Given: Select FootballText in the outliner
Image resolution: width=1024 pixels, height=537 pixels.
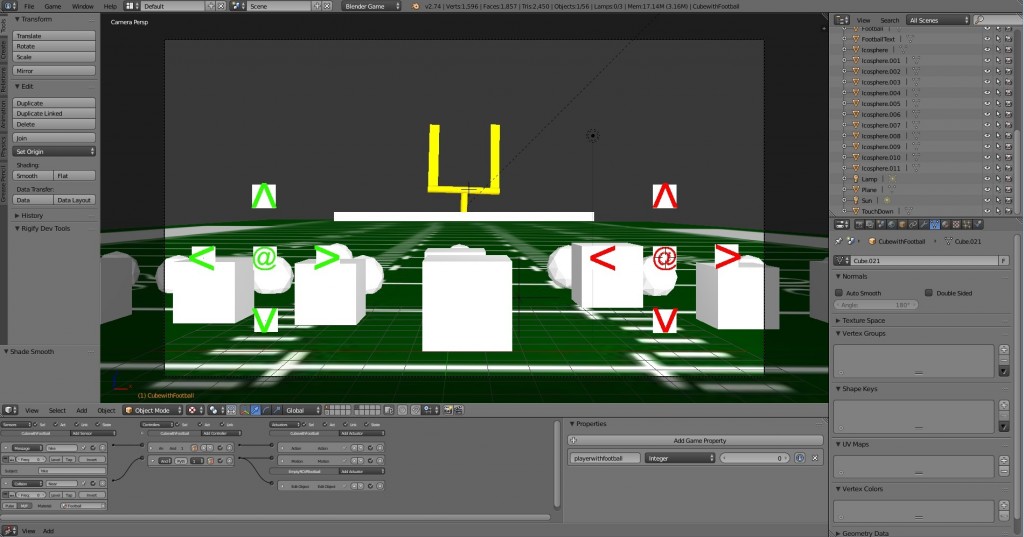Looking at the screenshot, I should 878,39.
